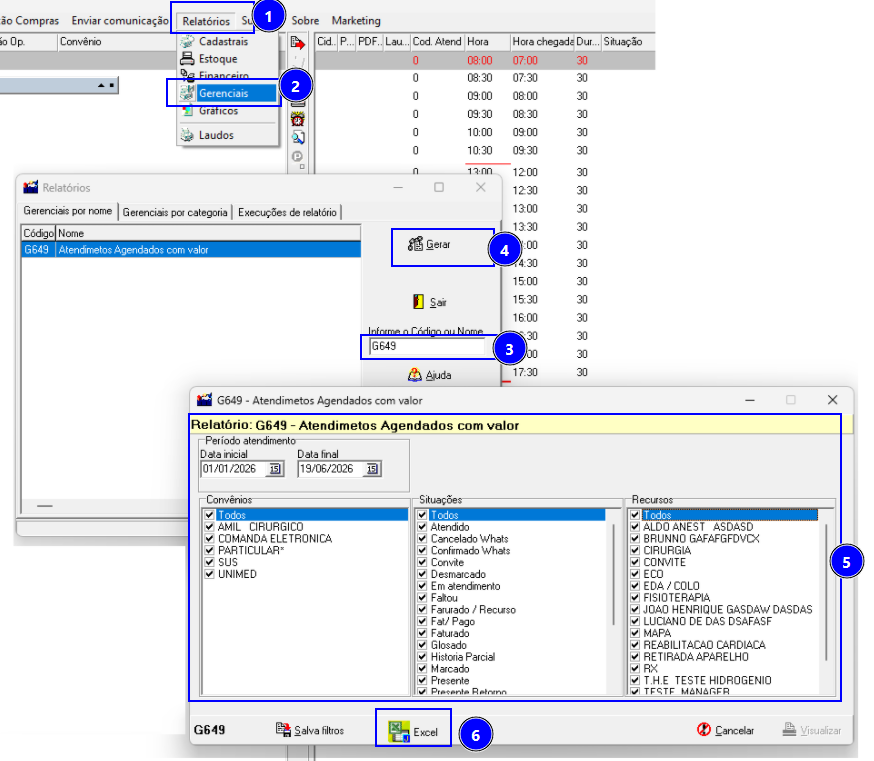This screenshot has height=761, width=874.
Task: Uncheck the Desmarcado situation
Action: pos(422,574)
